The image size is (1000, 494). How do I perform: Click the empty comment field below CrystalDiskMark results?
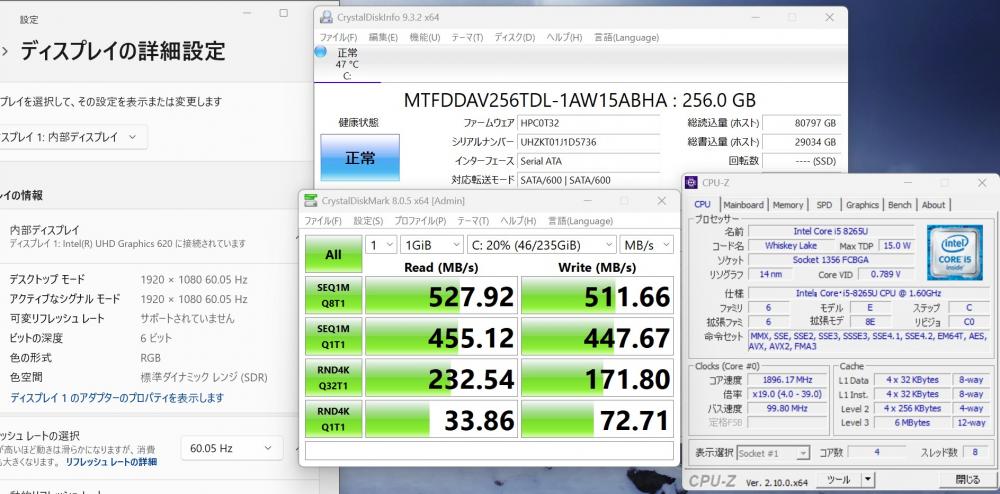489,451
